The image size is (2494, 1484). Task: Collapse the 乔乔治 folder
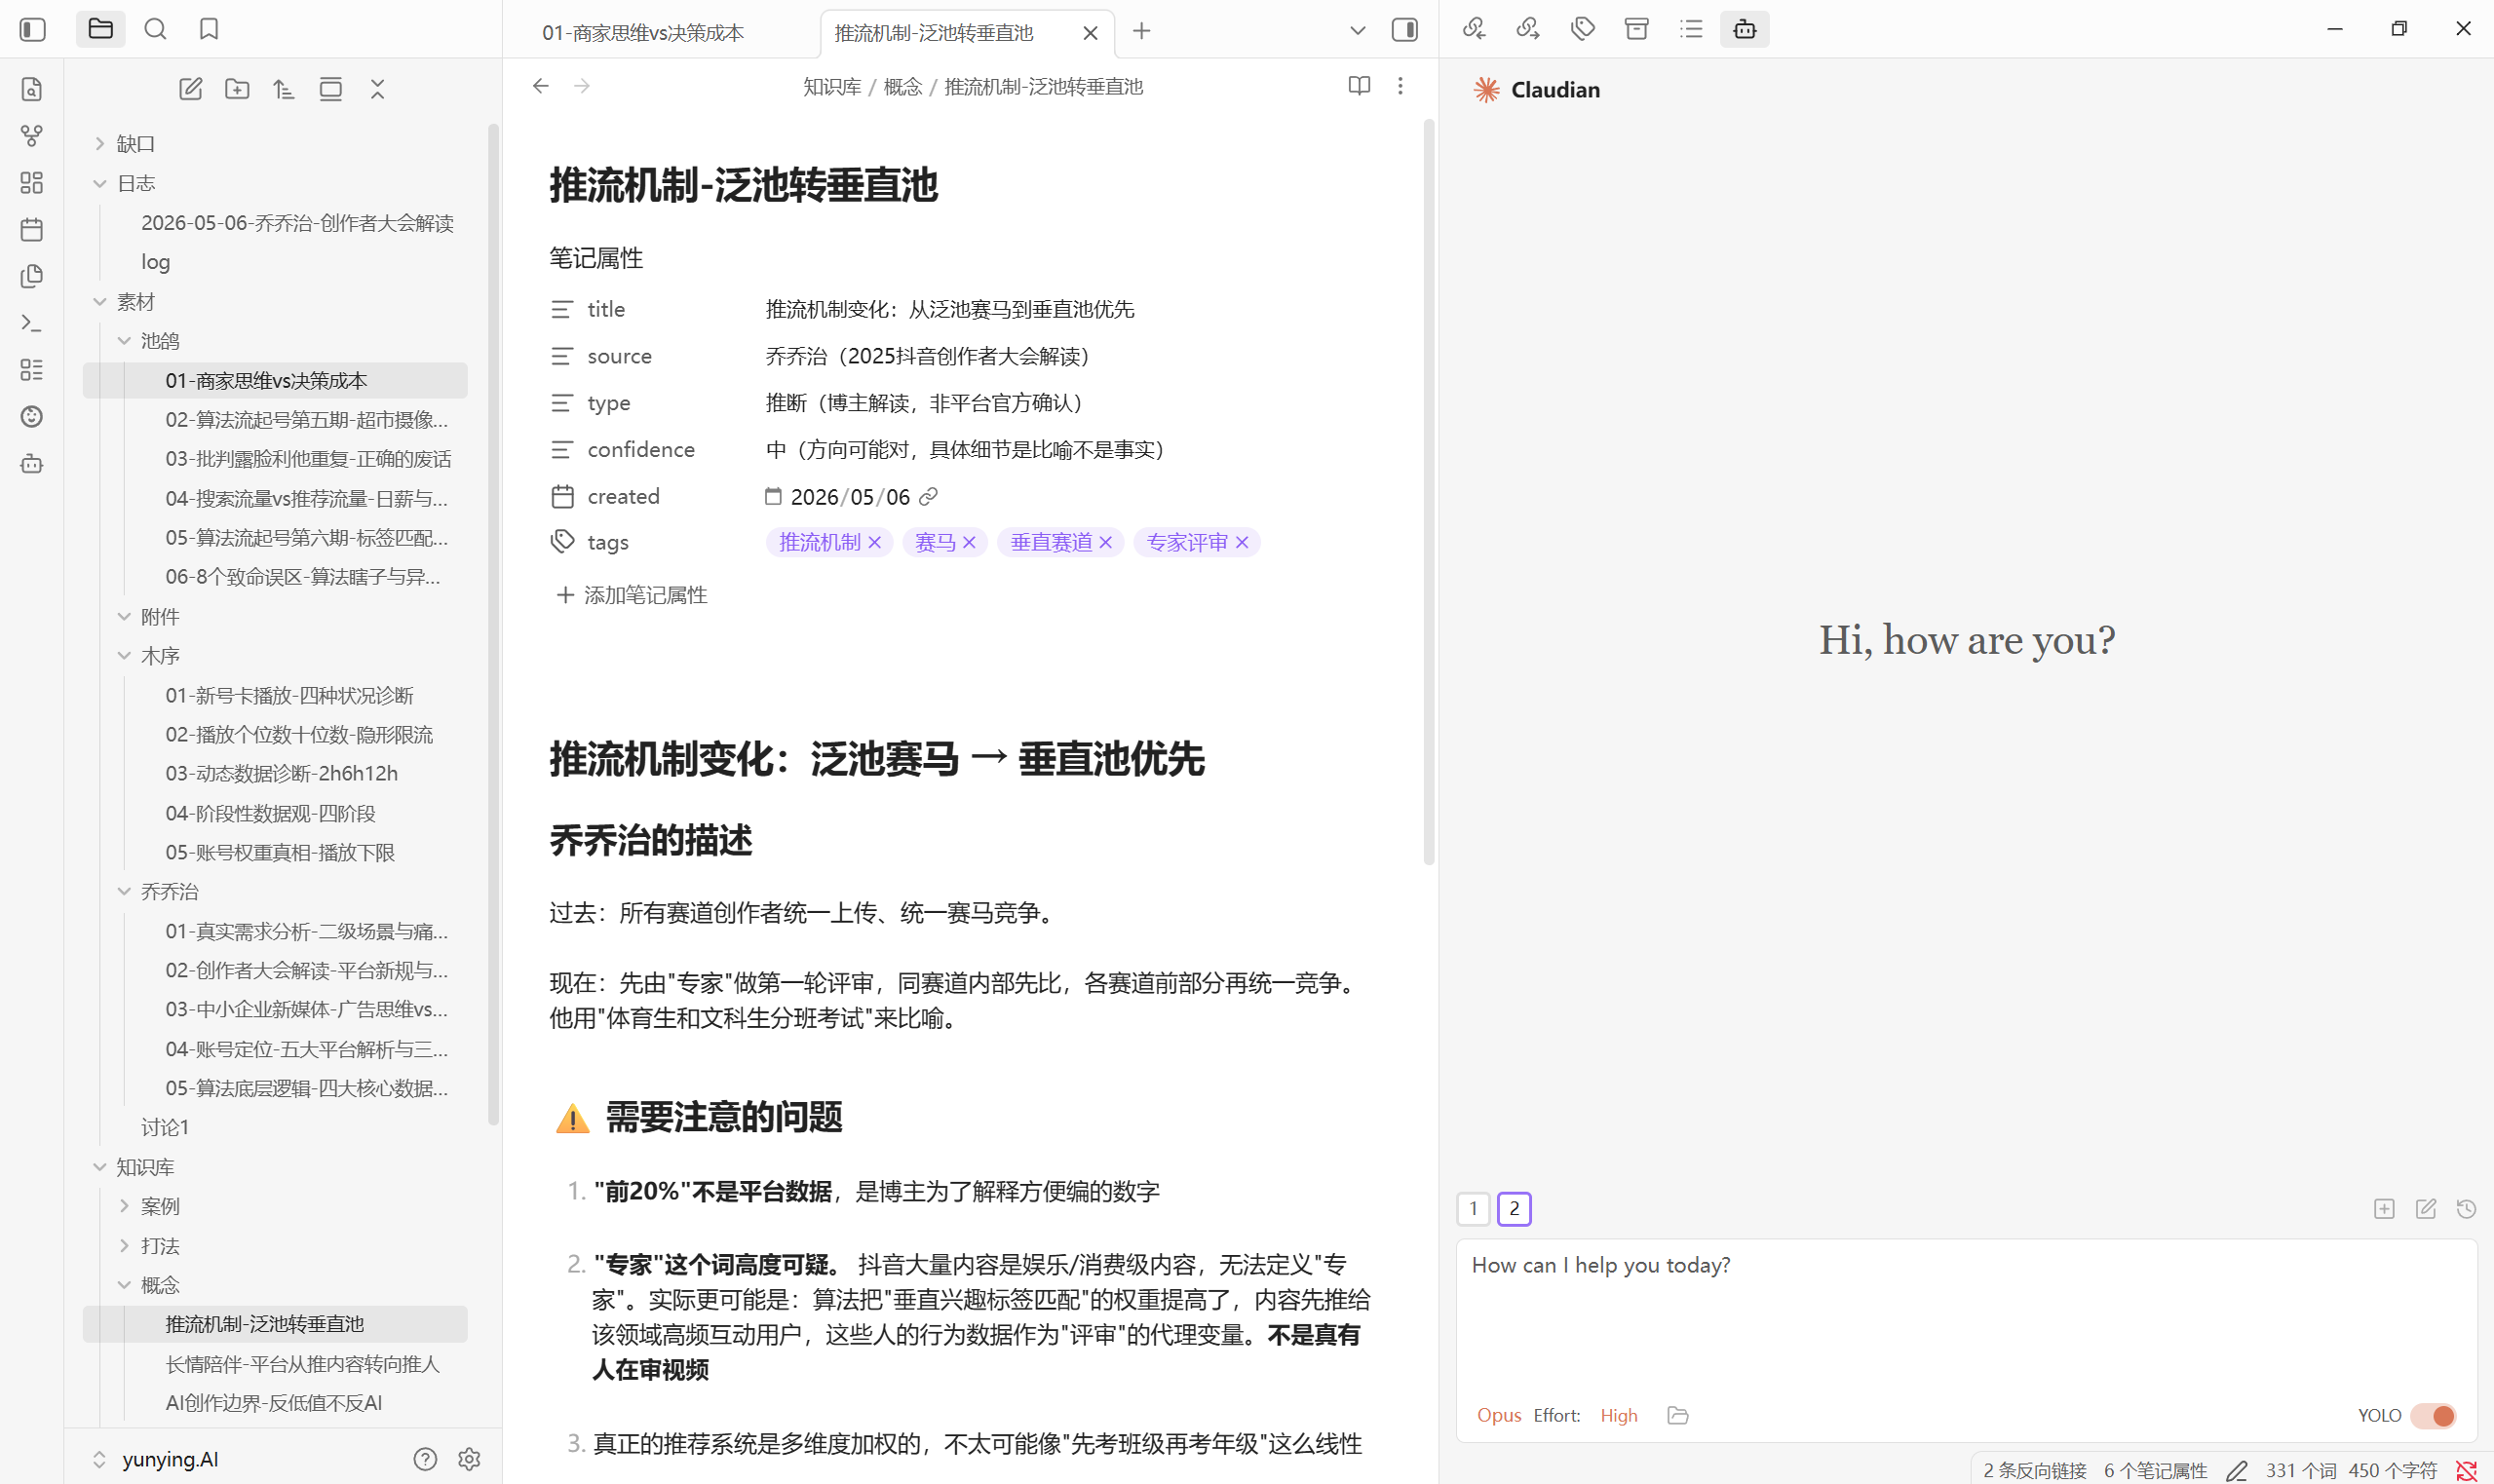click(124, 891)
